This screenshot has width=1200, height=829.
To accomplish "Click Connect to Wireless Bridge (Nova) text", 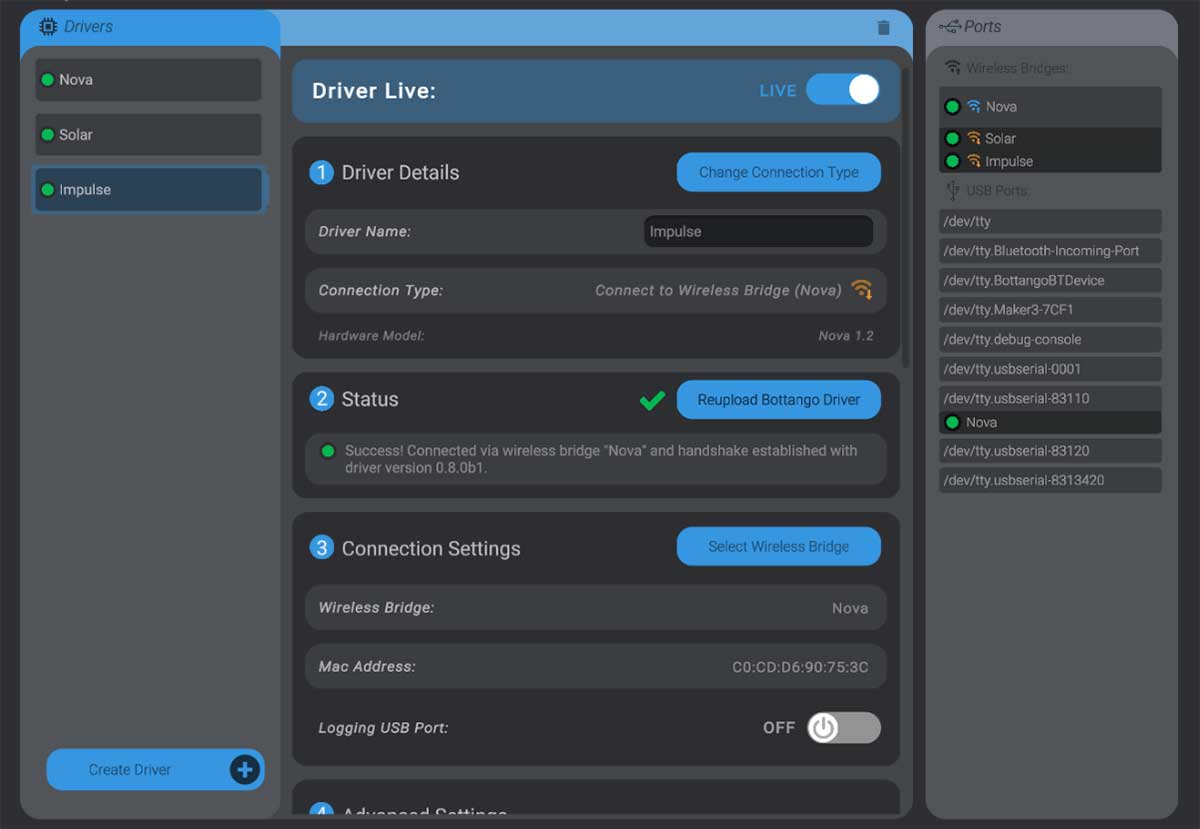I will [718, 290].
